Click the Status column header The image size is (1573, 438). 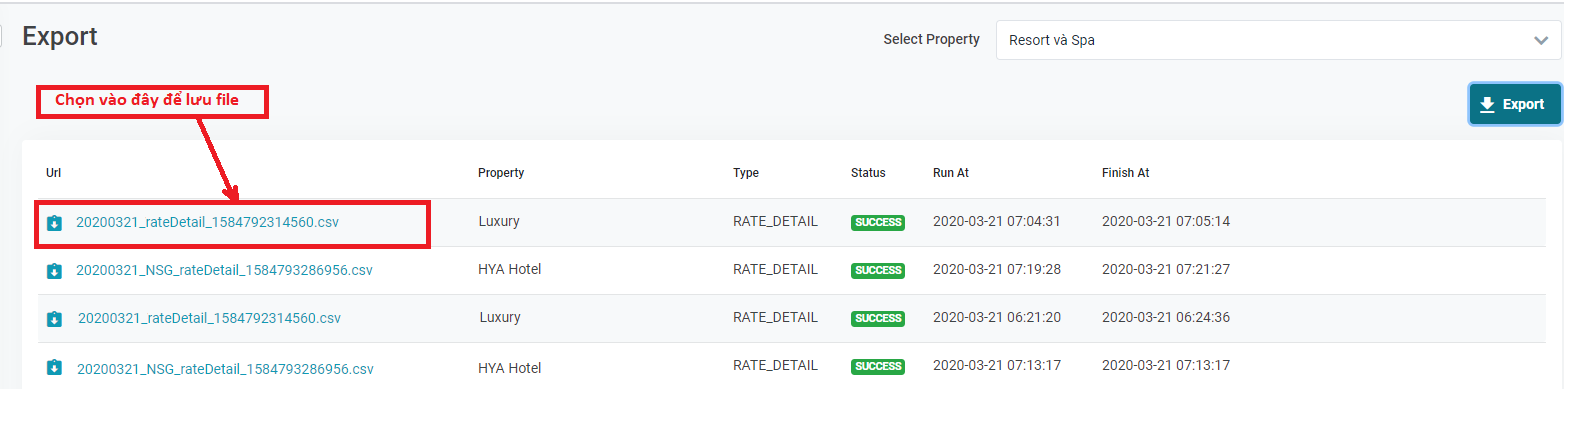tap(868, 173)
